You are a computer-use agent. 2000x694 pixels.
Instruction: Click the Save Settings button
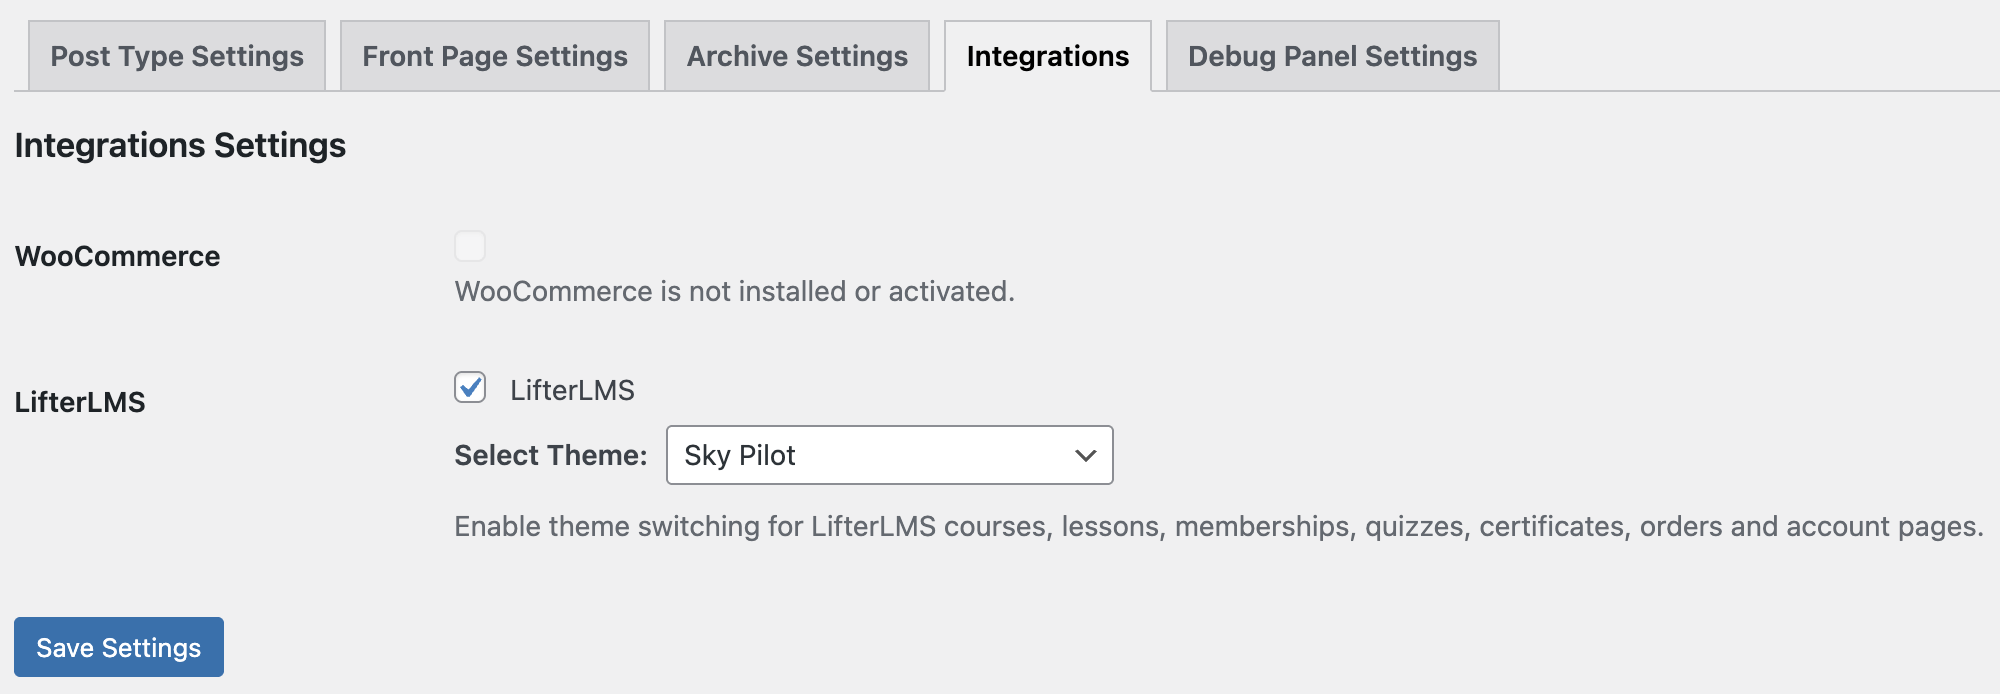pos(118,647)
